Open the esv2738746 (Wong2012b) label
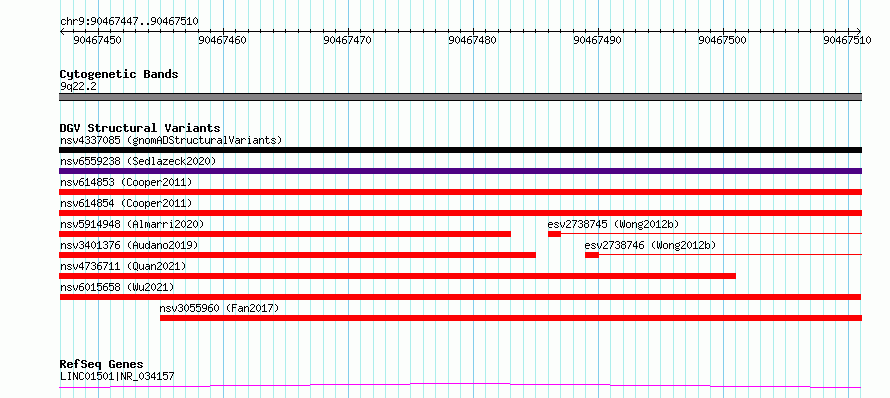 click(x=650, y=245)
